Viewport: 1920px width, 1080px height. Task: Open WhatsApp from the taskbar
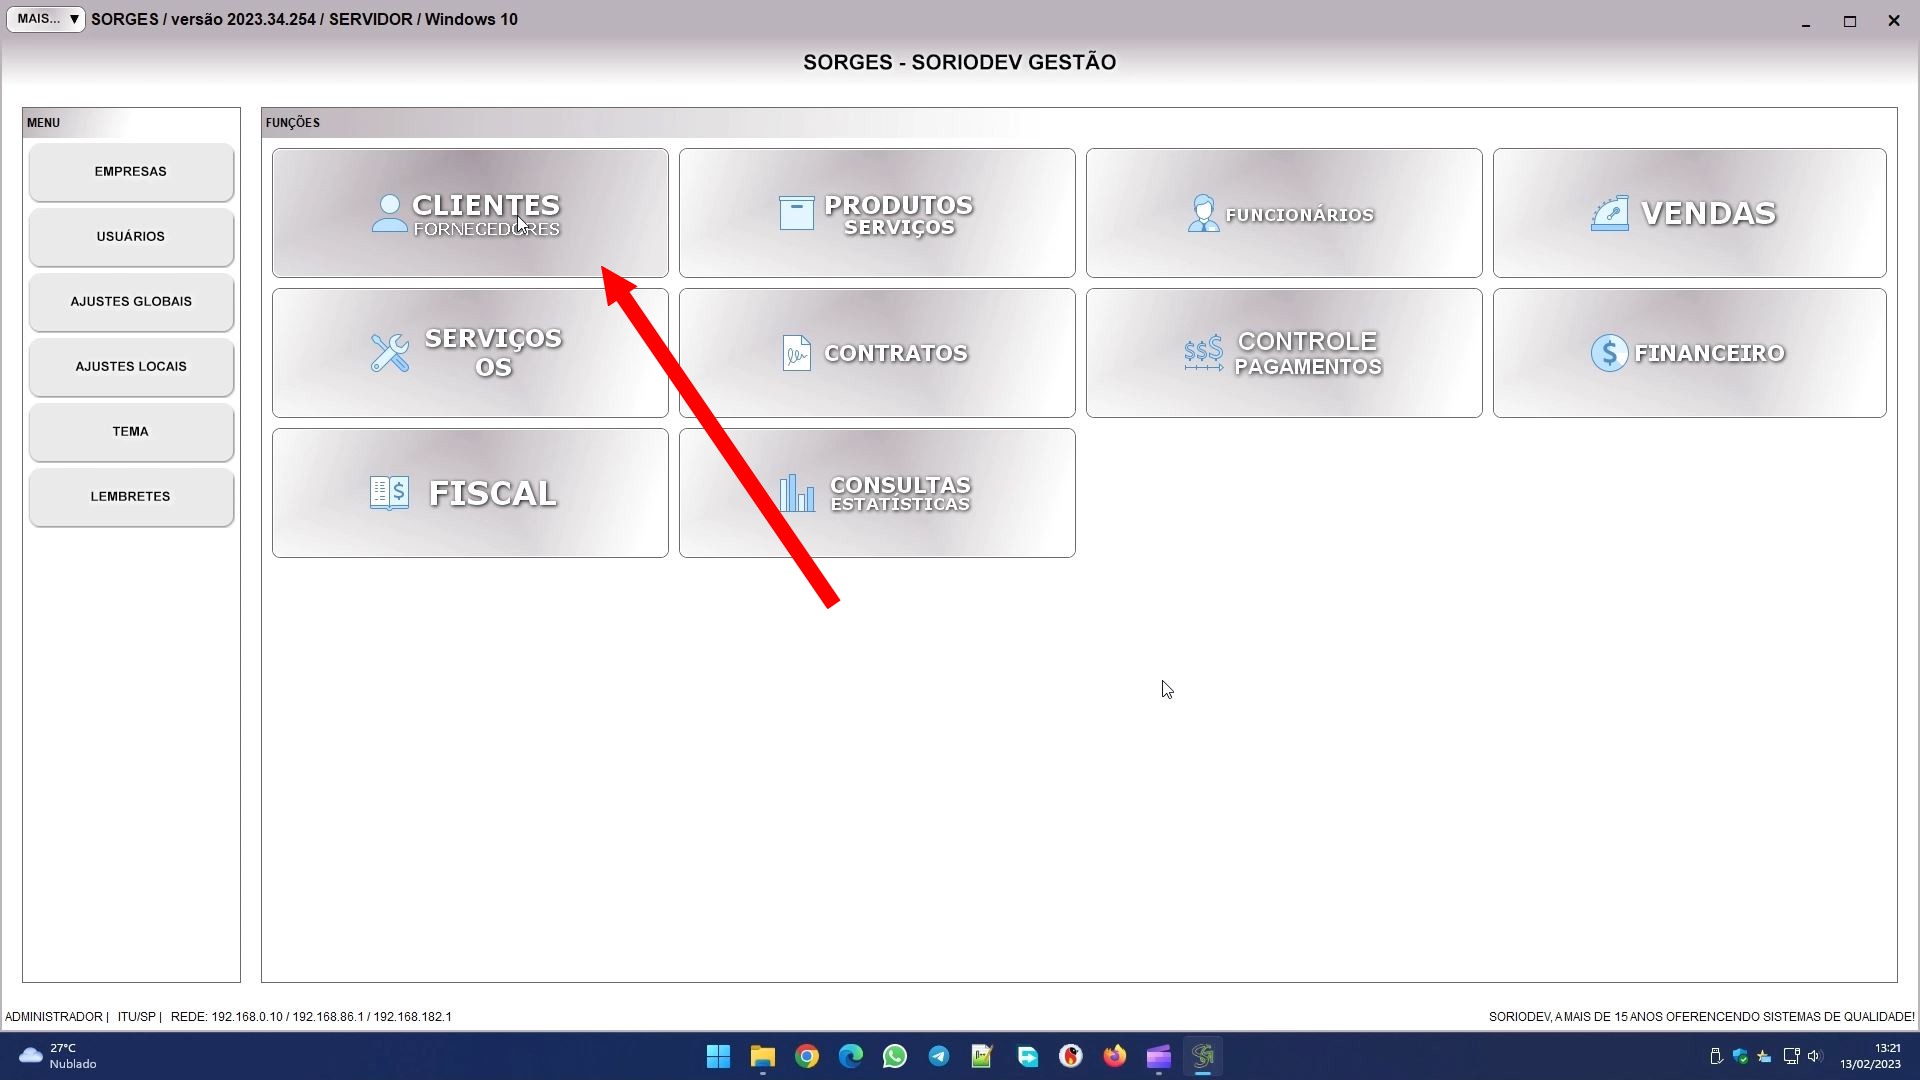[x=894, y=1056]
